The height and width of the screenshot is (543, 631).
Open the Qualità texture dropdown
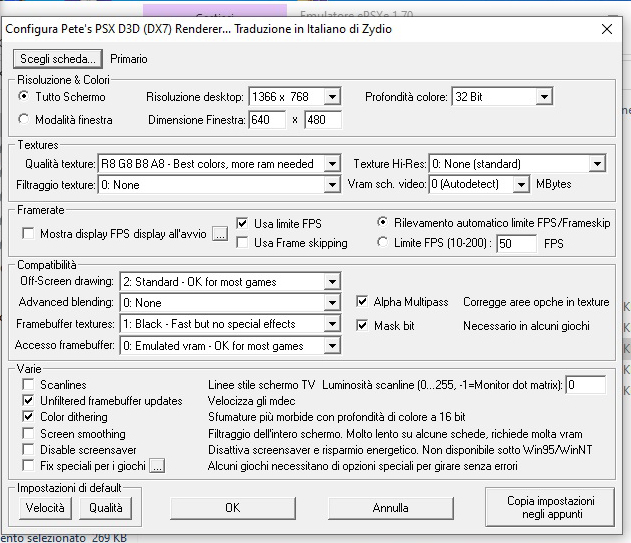click(219, 164)
